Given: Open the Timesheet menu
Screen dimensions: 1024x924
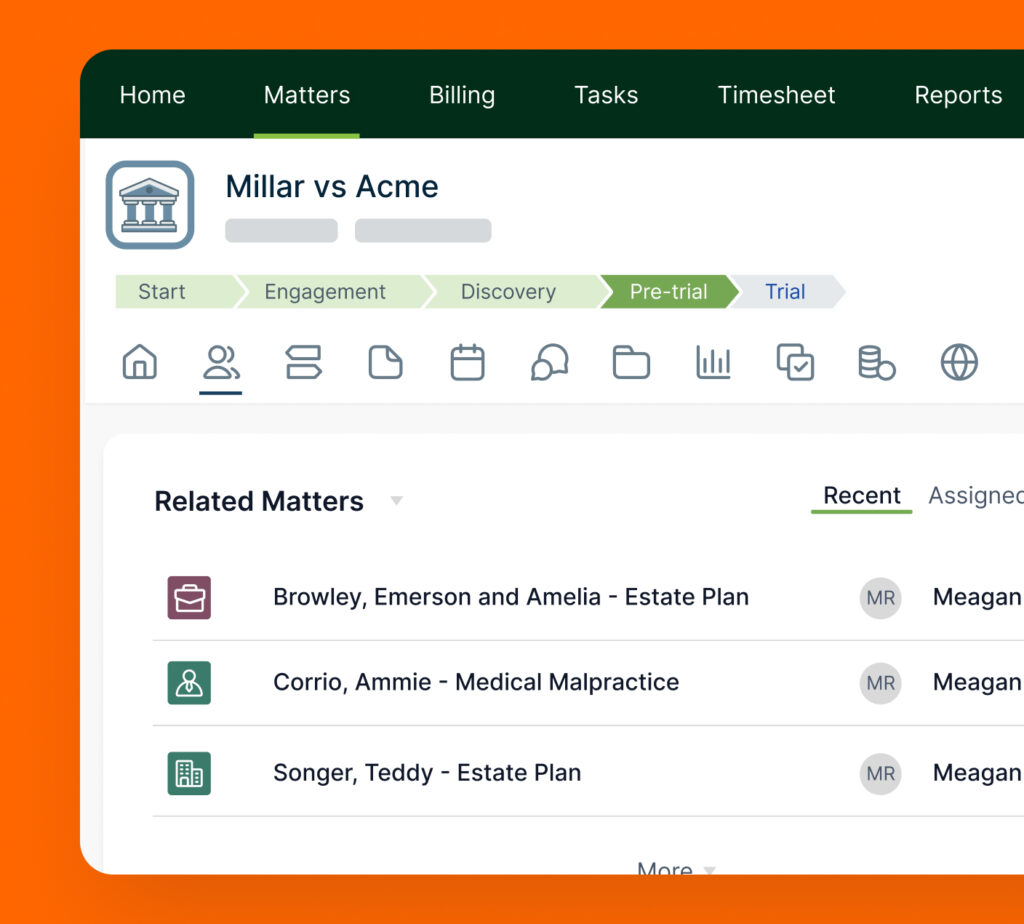Looking at the screenshot, I should pos(776,95).
